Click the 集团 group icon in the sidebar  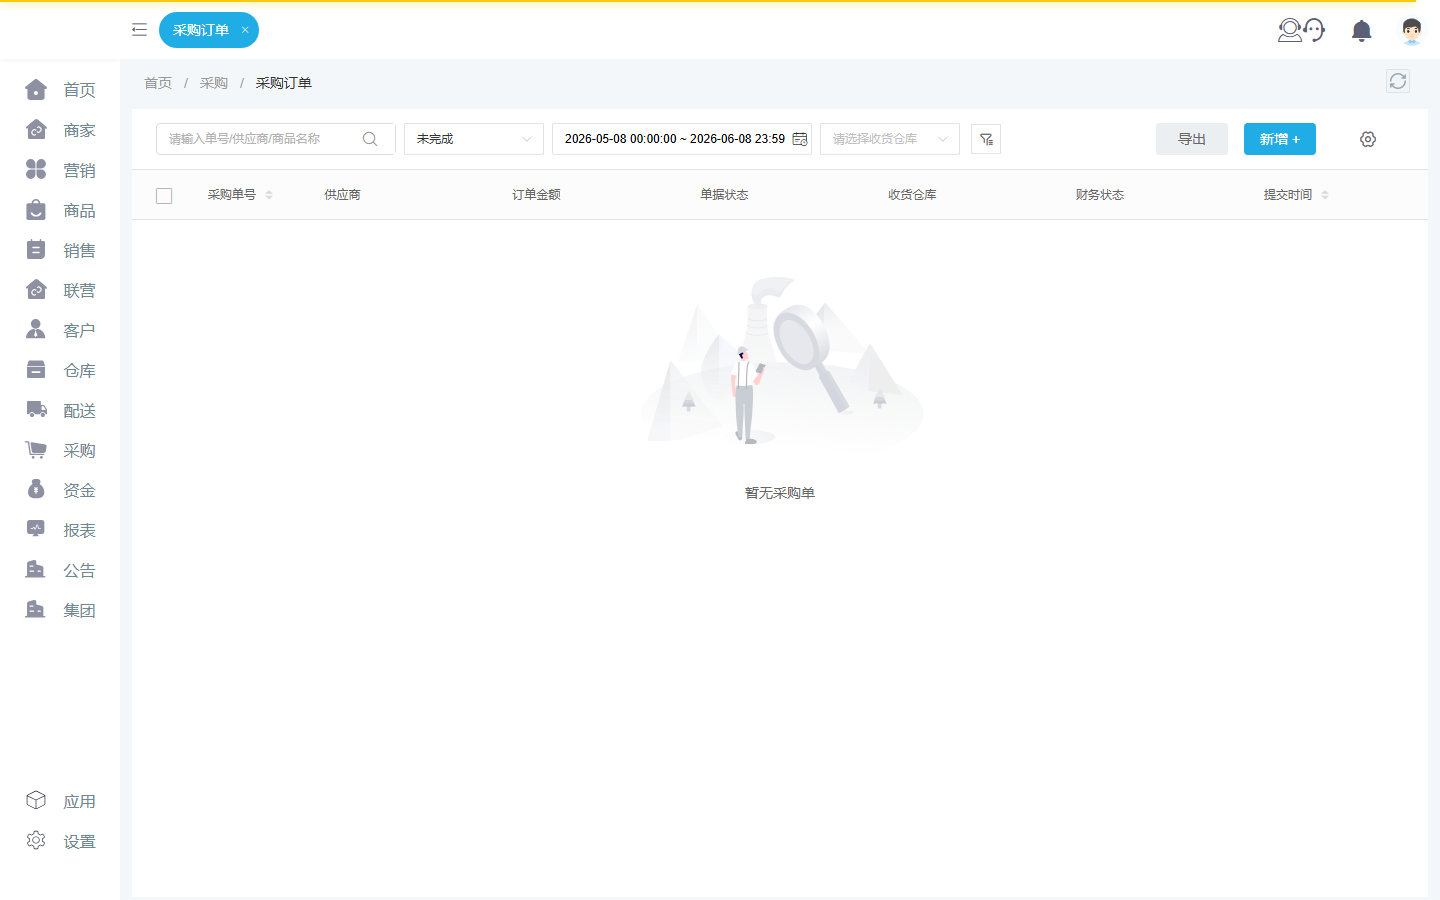click(36, 610)
